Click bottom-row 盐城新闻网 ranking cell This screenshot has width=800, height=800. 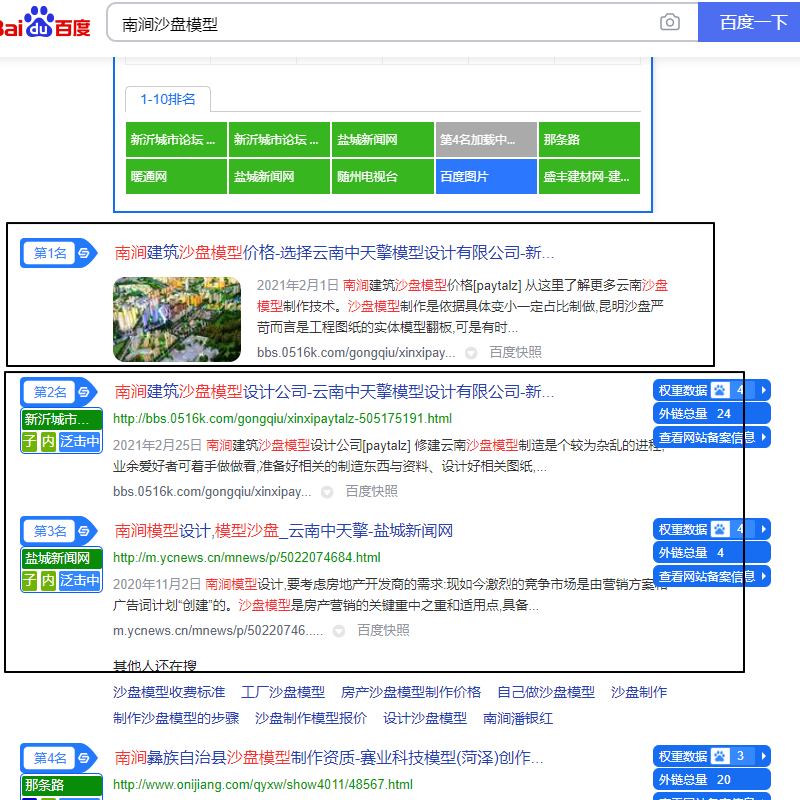(x=279, y=177)
